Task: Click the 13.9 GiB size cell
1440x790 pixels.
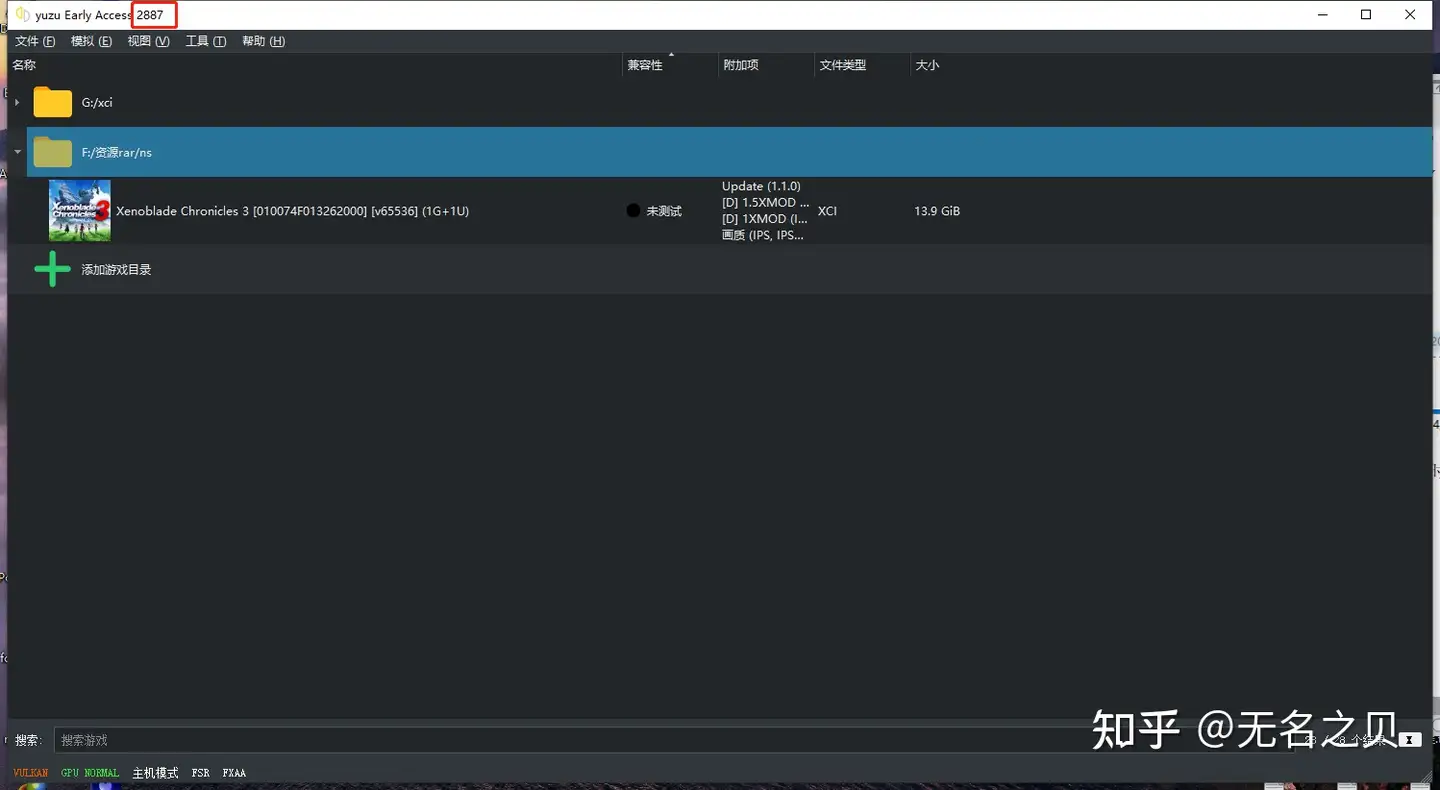Action: pyautogui.click(x=937, y=211)
